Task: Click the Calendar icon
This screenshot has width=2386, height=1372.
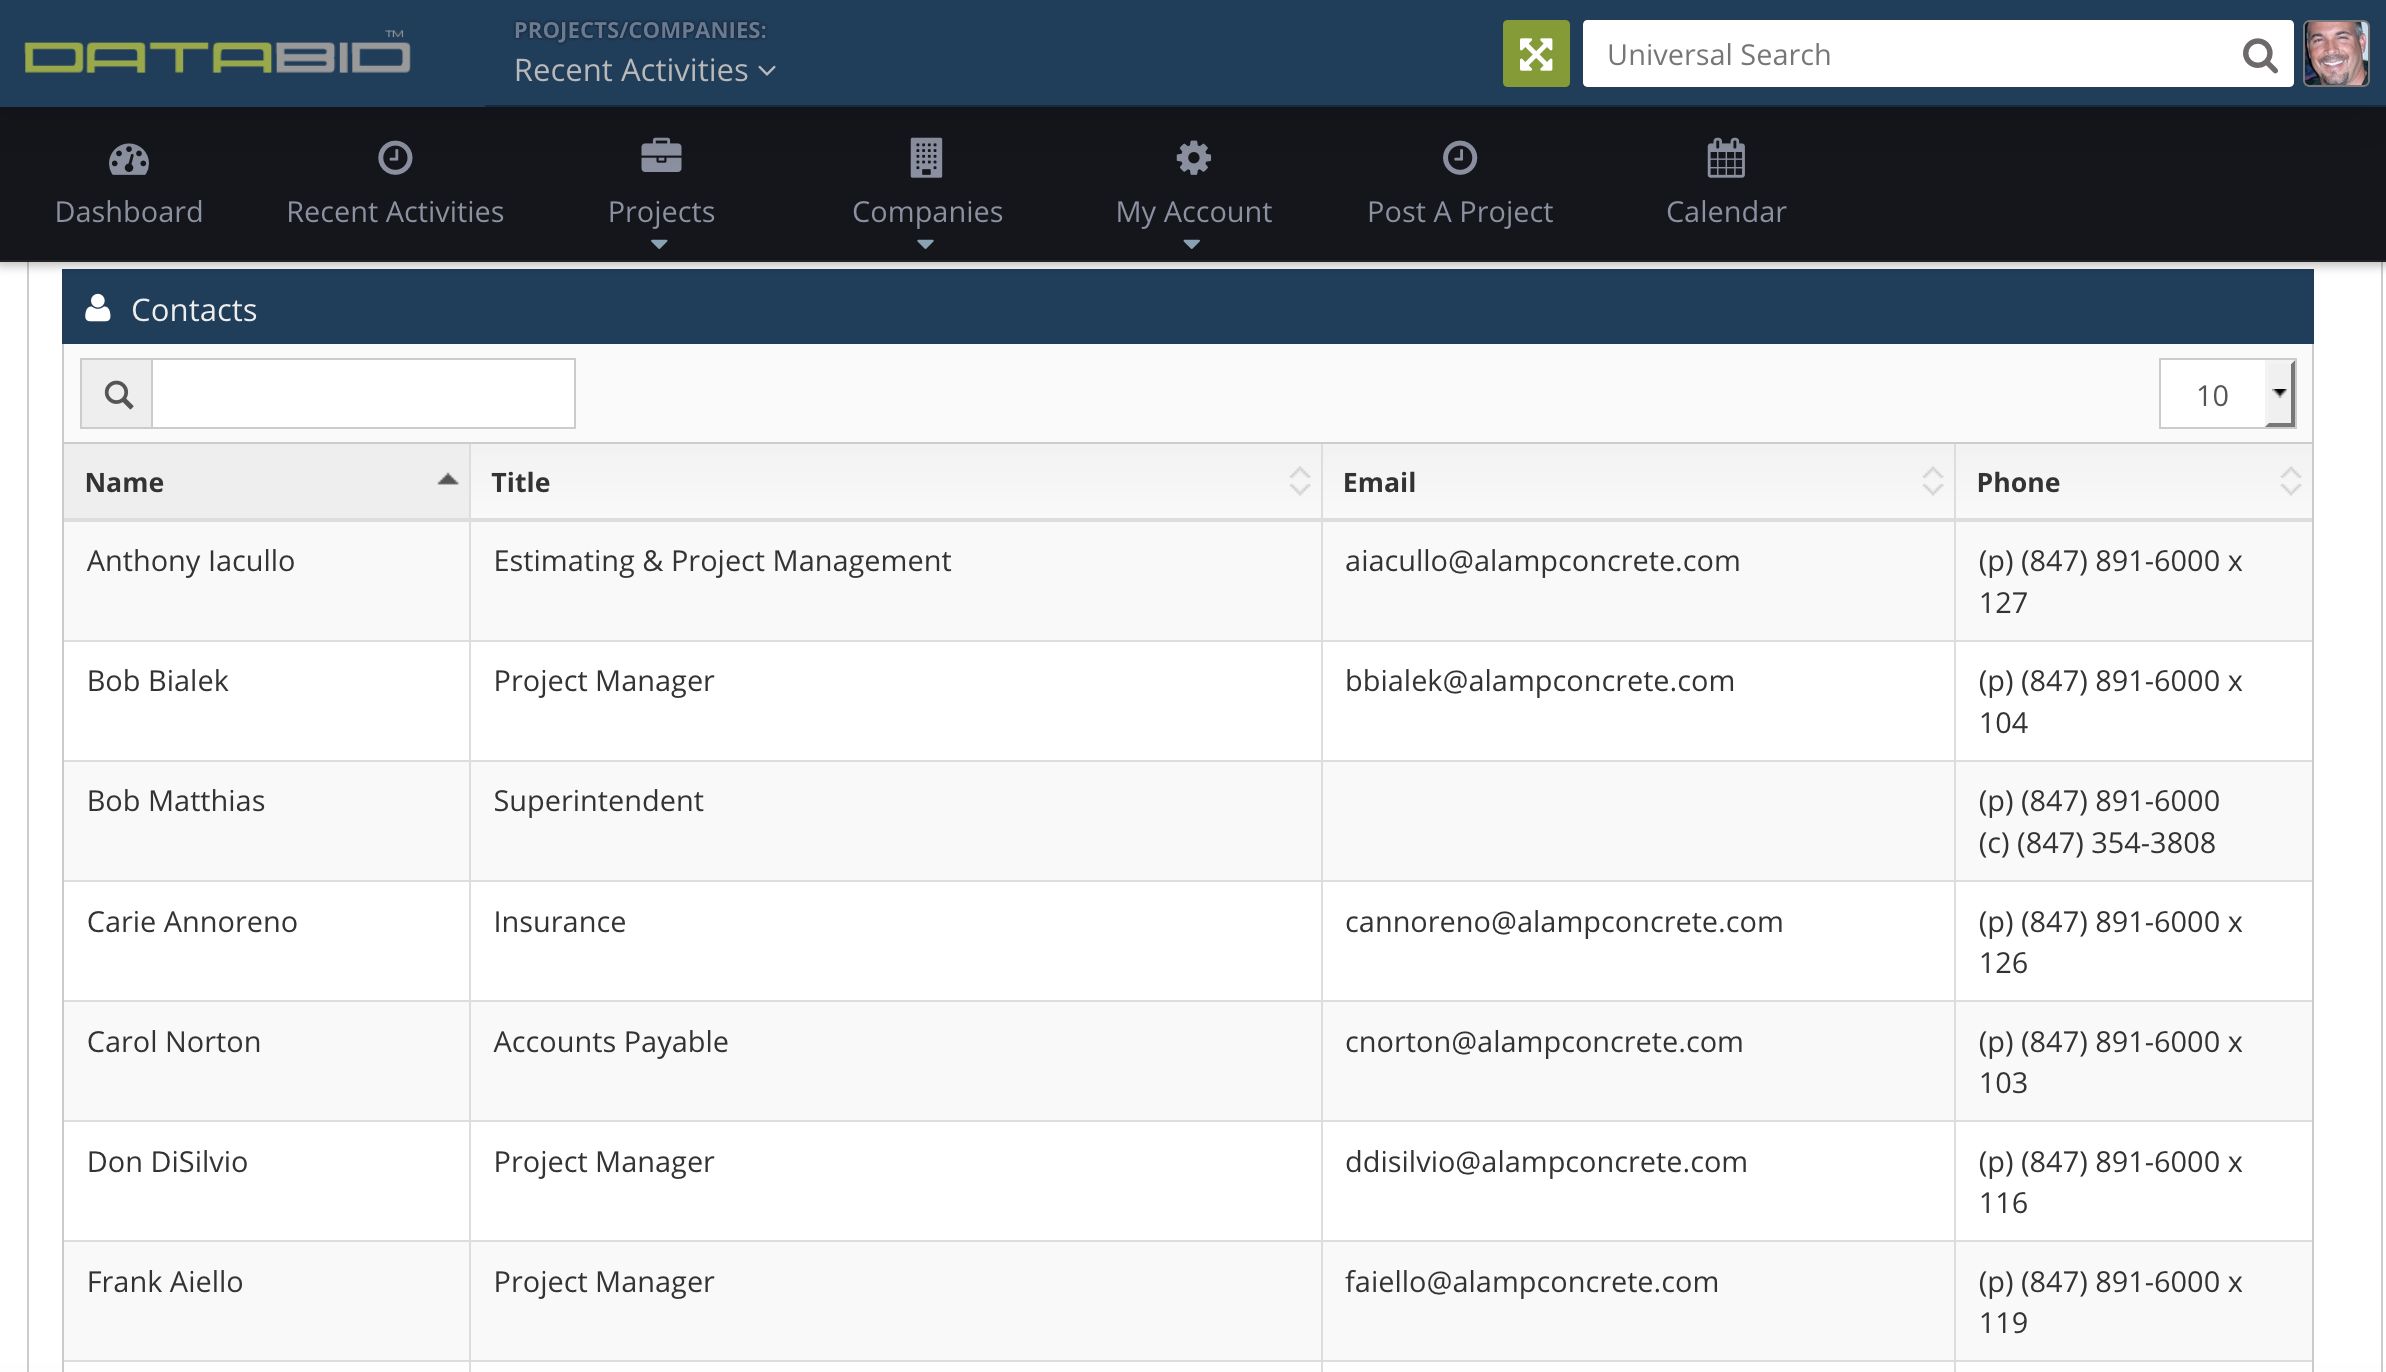Action: [1725, 158]
